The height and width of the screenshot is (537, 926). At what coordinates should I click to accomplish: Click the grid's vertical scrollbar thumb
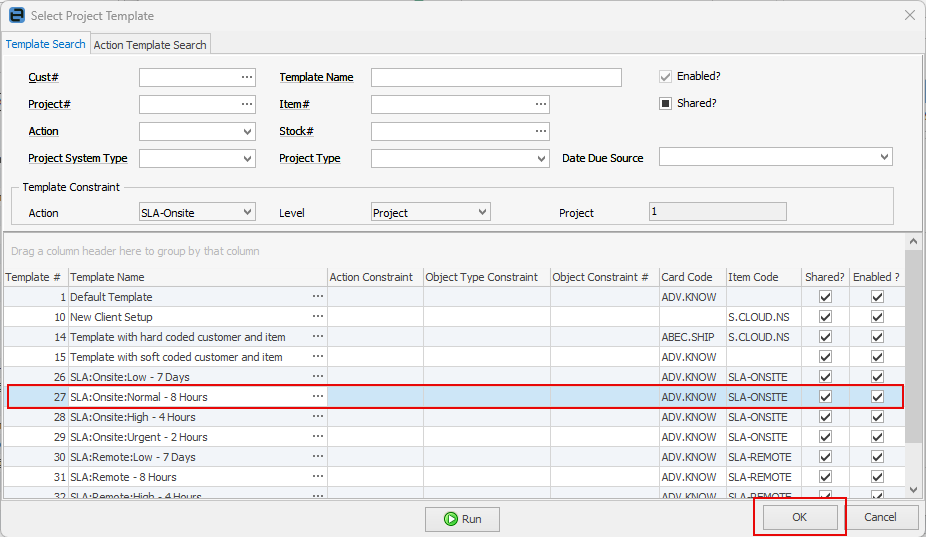coord(914,346)
